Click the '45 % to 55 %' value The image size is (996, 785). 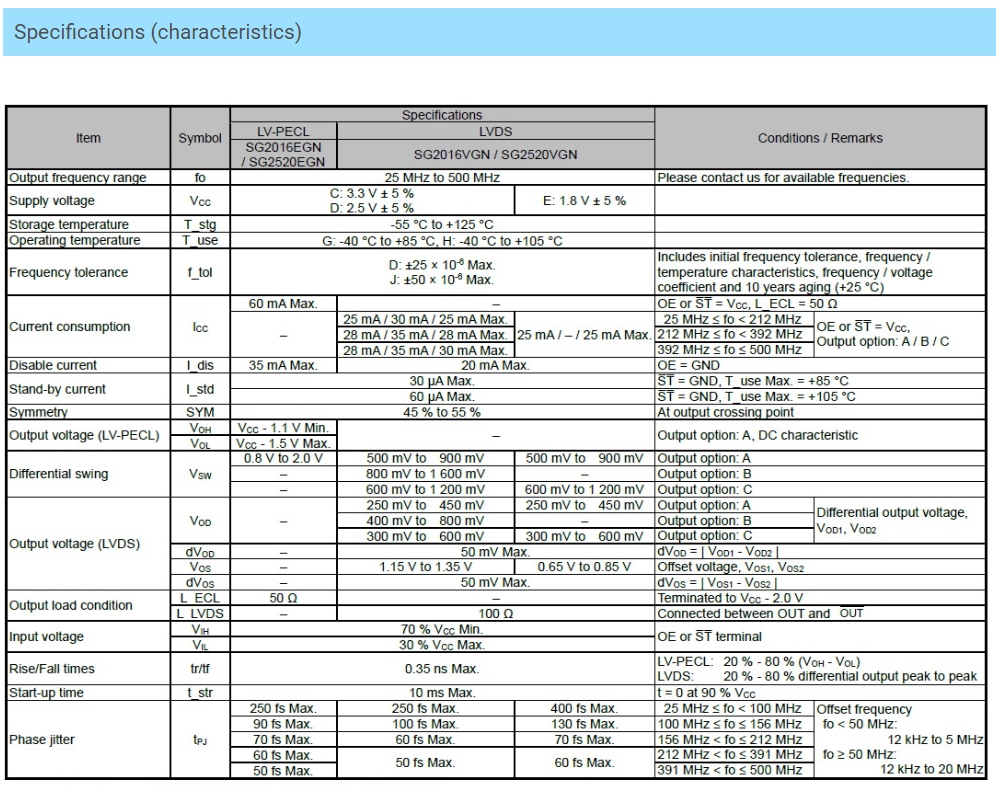coord(442,412)
